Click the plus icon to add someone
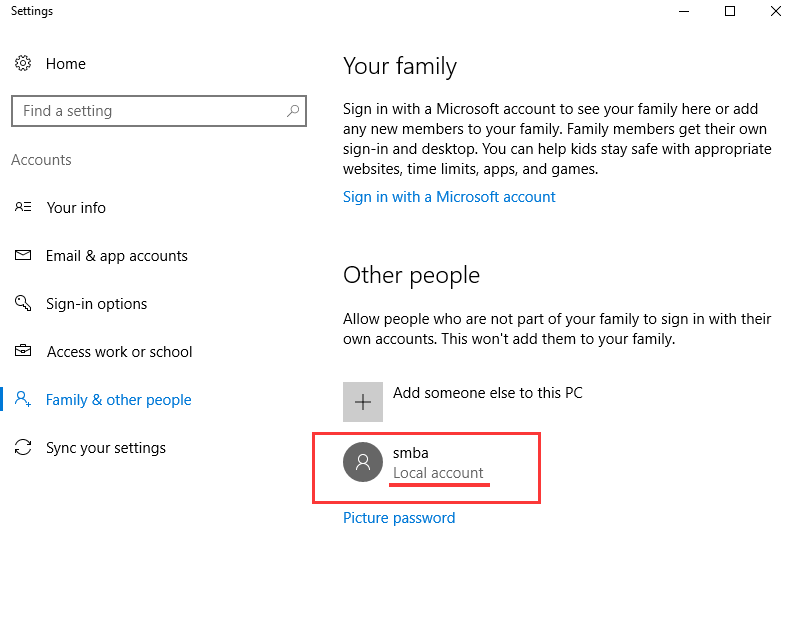792x619 pixels. tap(363, 402)
